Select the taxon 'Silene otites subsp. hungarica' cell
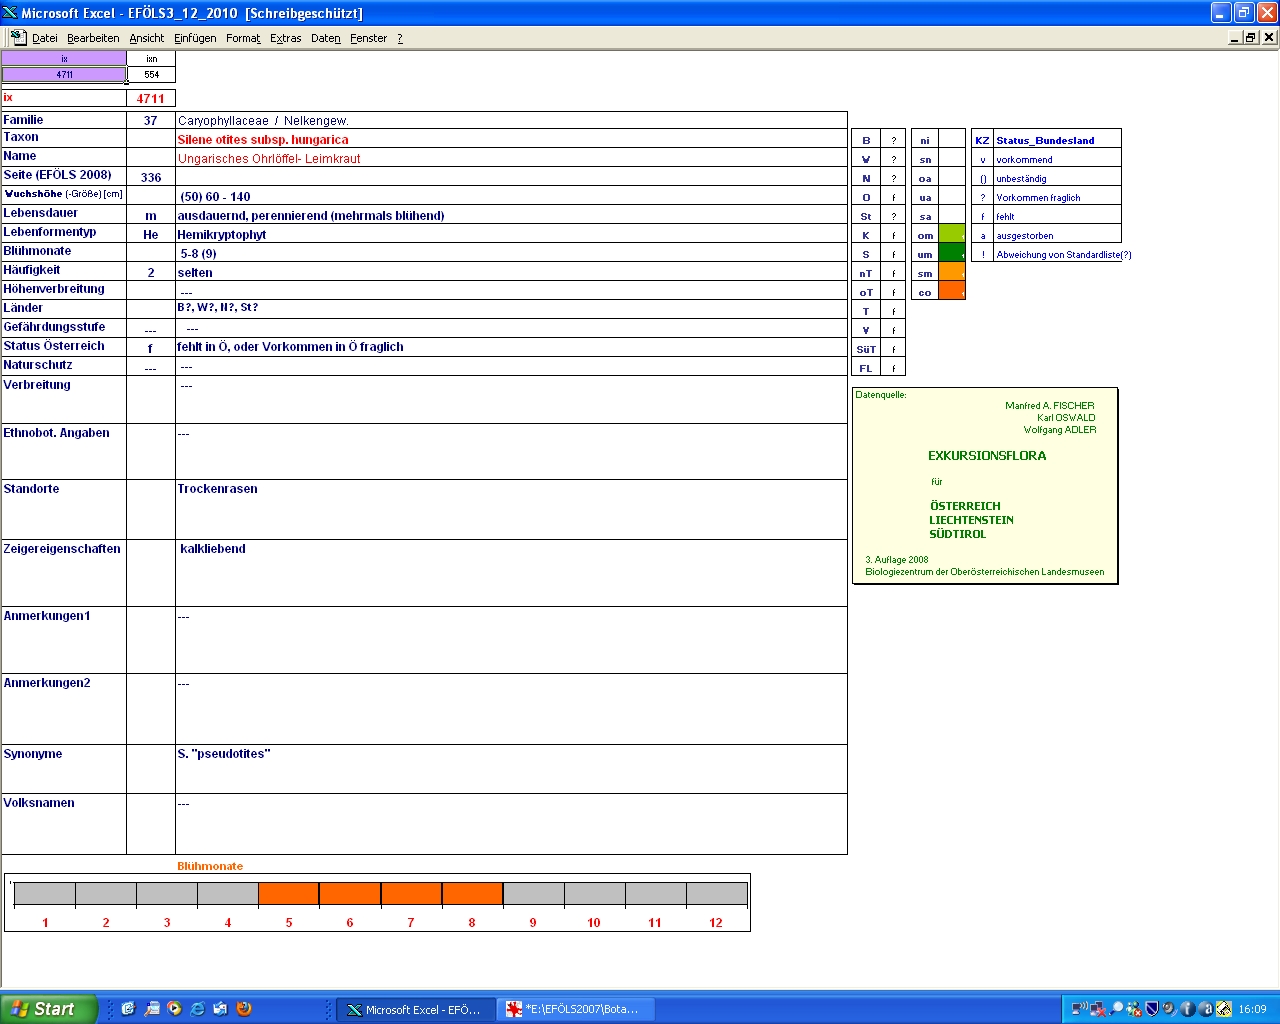 tap(511, 139)
